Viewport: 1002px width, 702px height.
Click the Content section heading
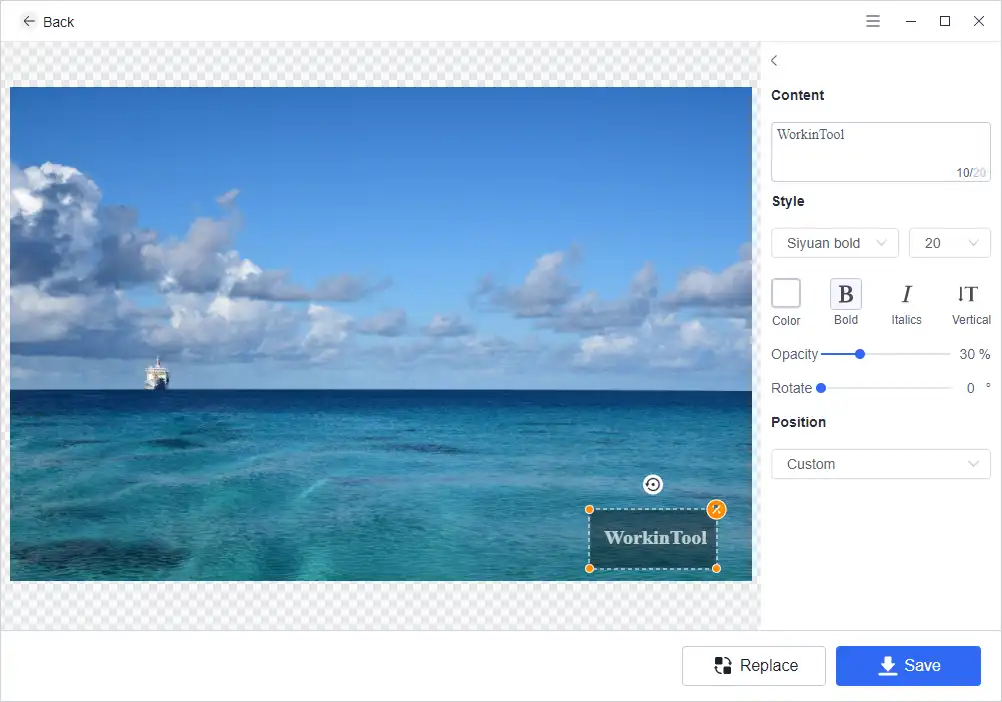point(798,95)
